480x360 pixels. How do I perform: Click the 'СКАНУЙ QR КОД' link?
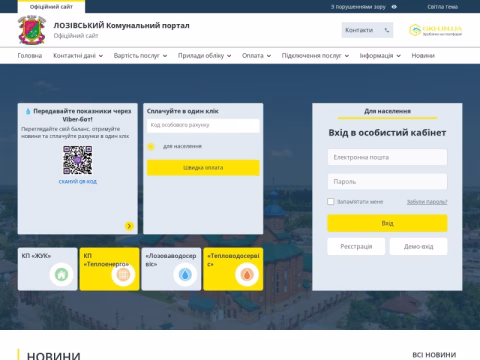click(x=78, y=182)
